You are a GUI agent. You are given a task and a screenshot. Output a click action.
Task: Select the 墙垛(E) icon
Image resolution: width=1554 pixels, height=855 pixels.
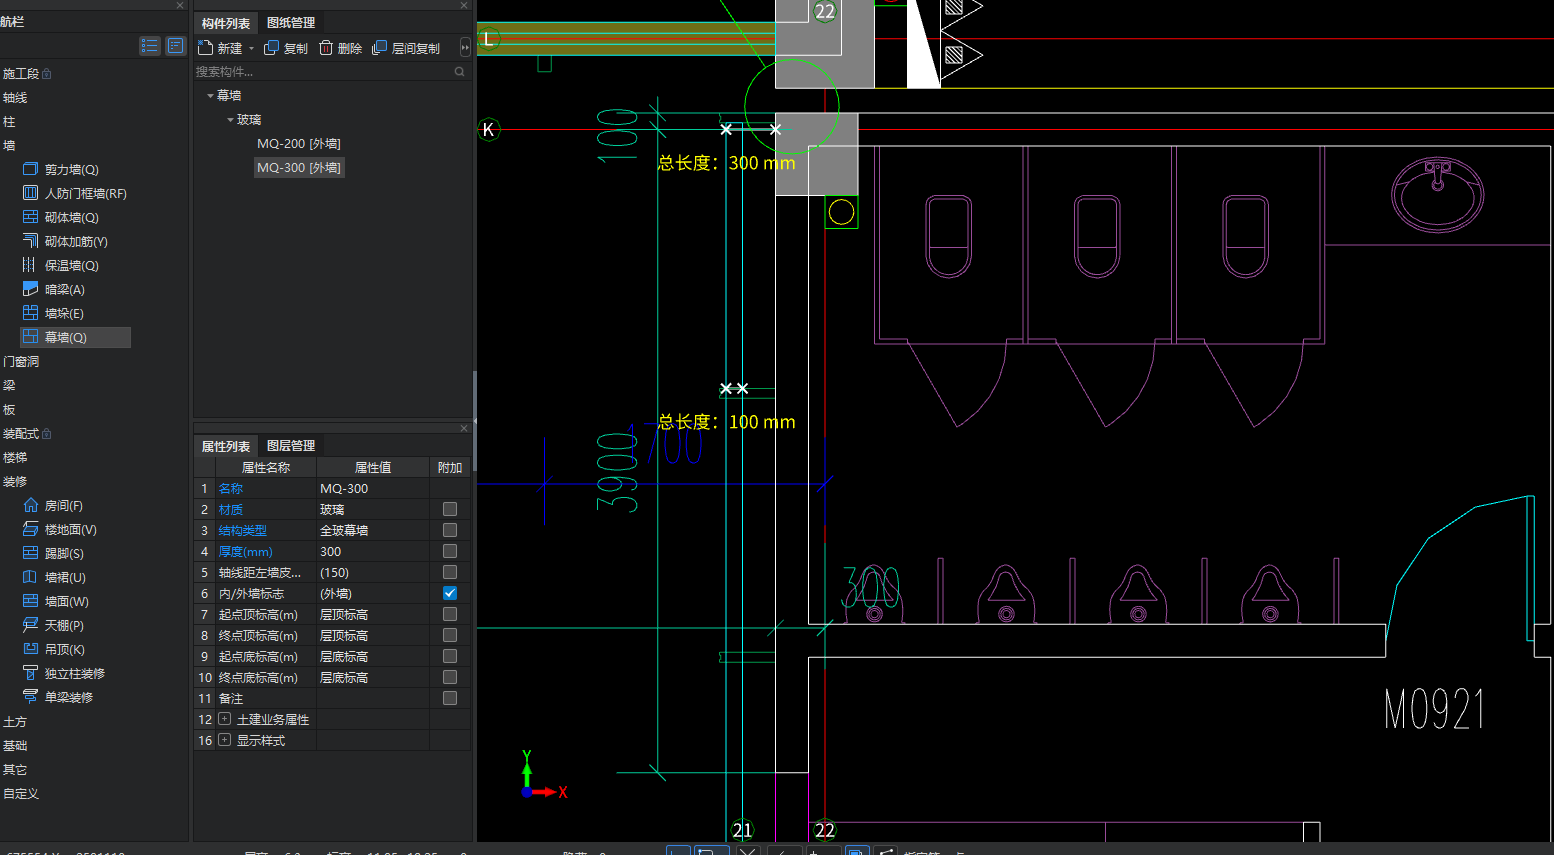point(30,313)
